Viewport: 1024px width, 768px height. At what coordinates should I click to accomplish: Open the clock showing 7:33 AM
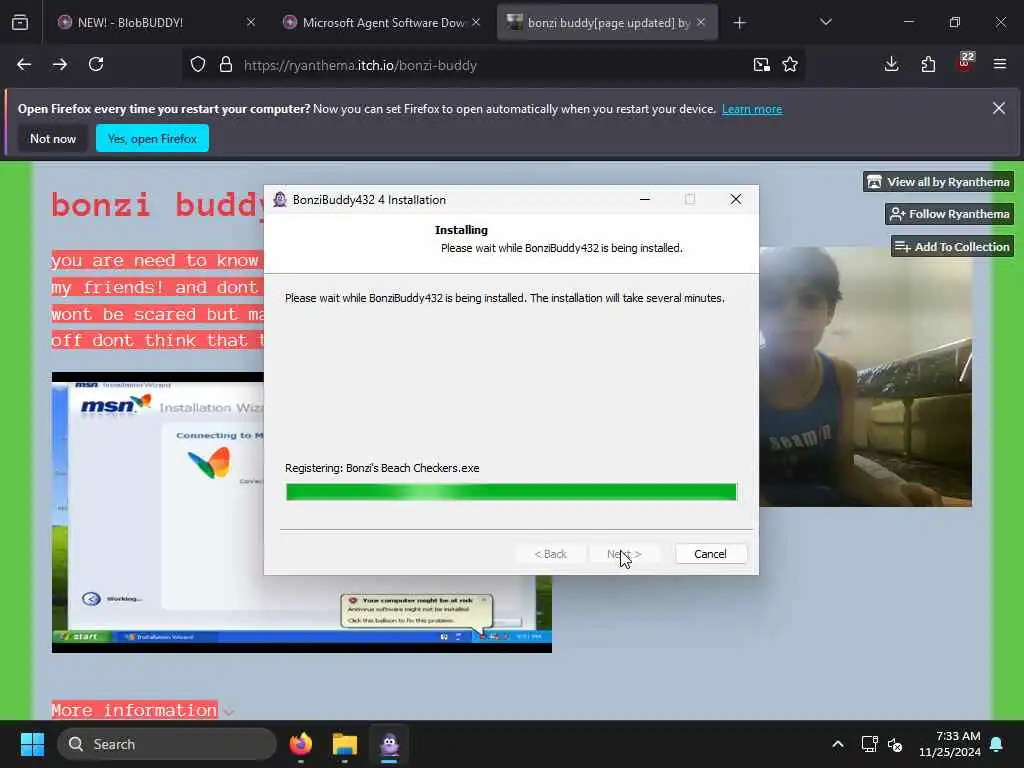click(950, 744)
